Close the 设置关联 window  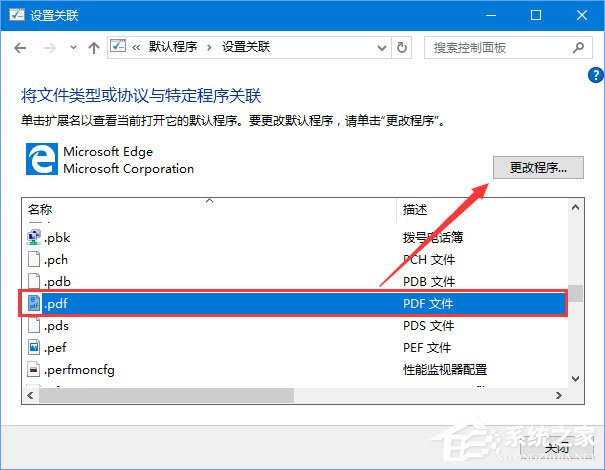(581, 15)
